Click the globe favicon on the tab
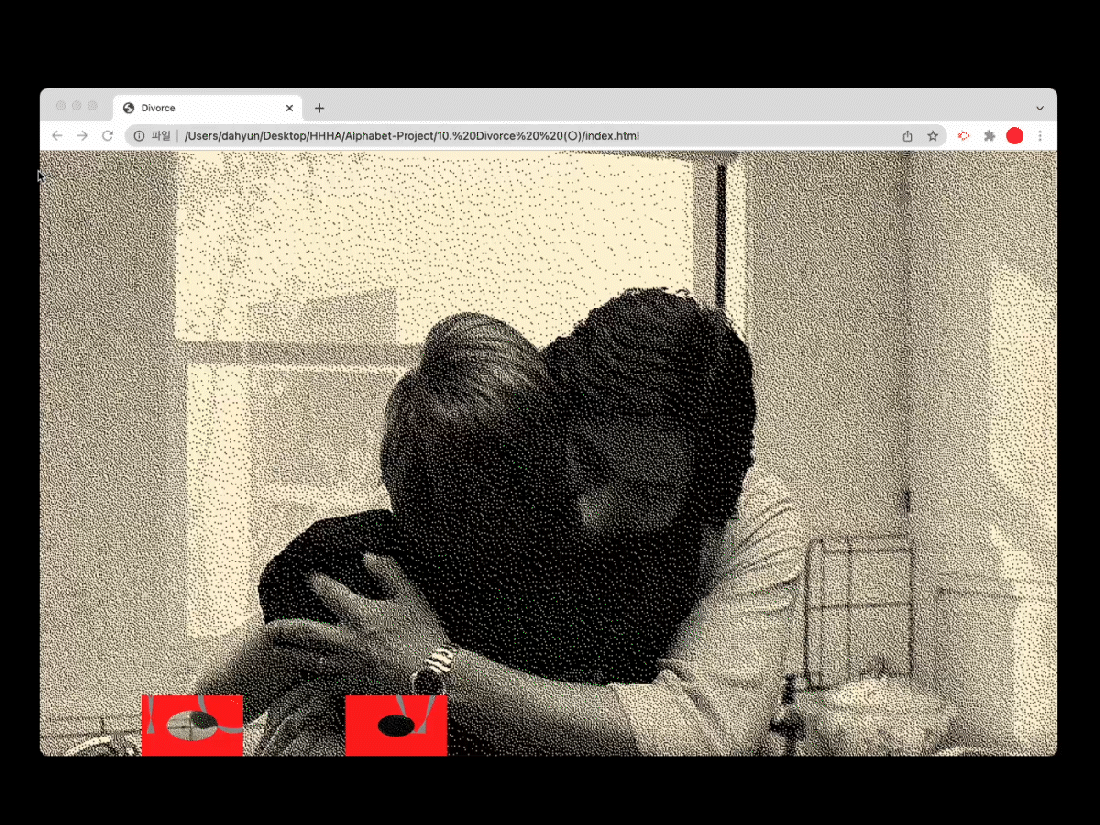Viewport: 1100px width, 825px height. click(128, 108)
